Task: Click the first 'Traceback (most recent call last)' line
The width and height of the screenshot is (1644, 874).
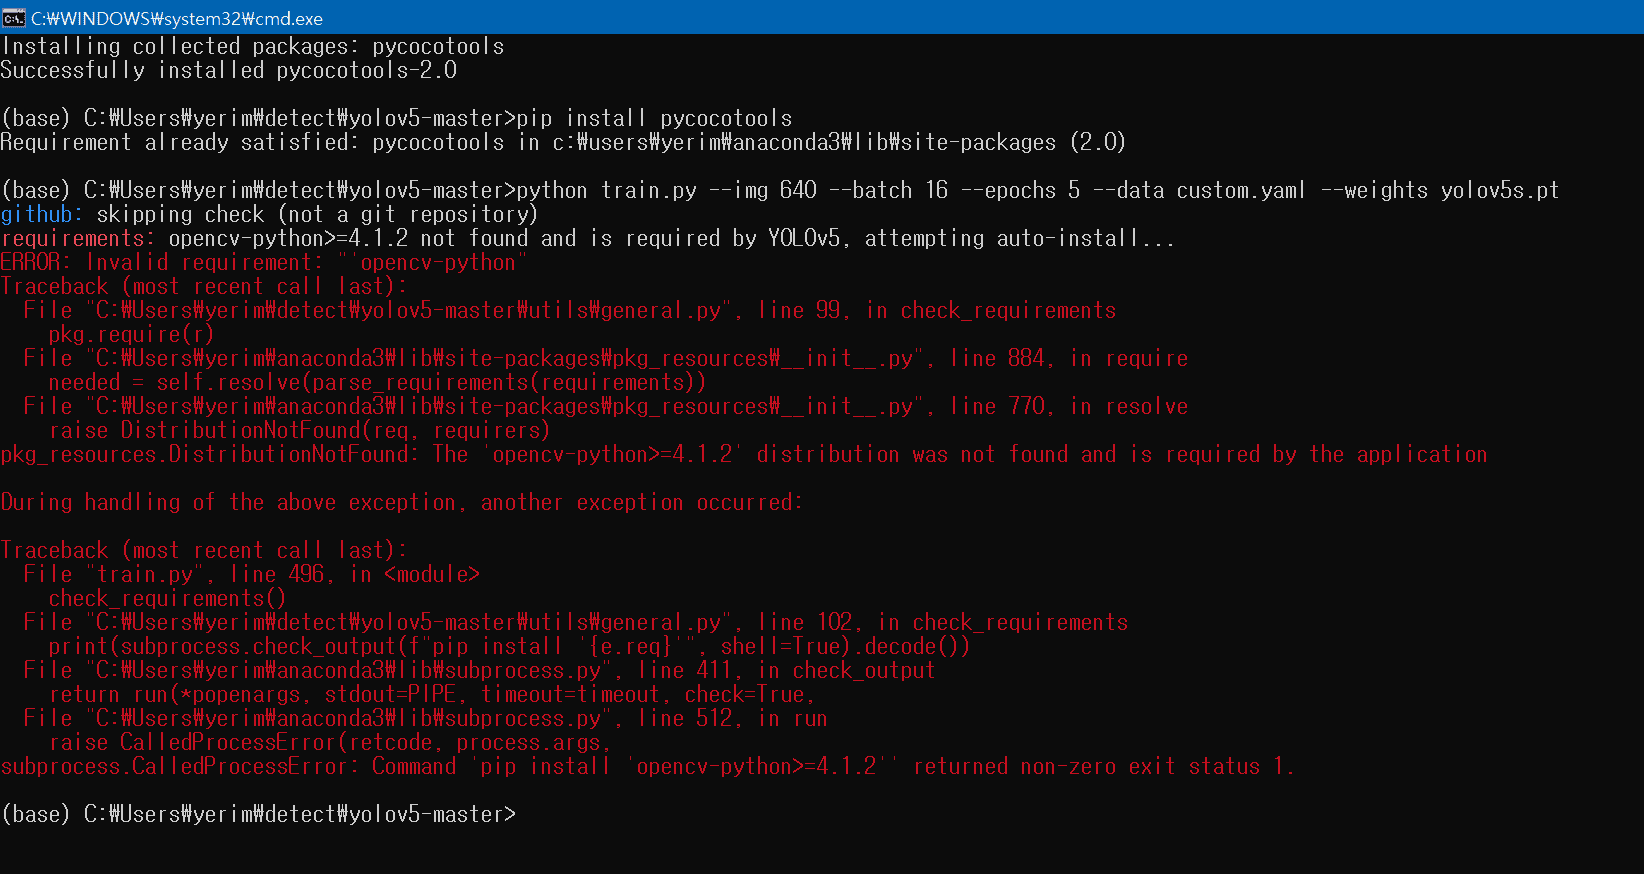Action: click(x=204, y=286)
